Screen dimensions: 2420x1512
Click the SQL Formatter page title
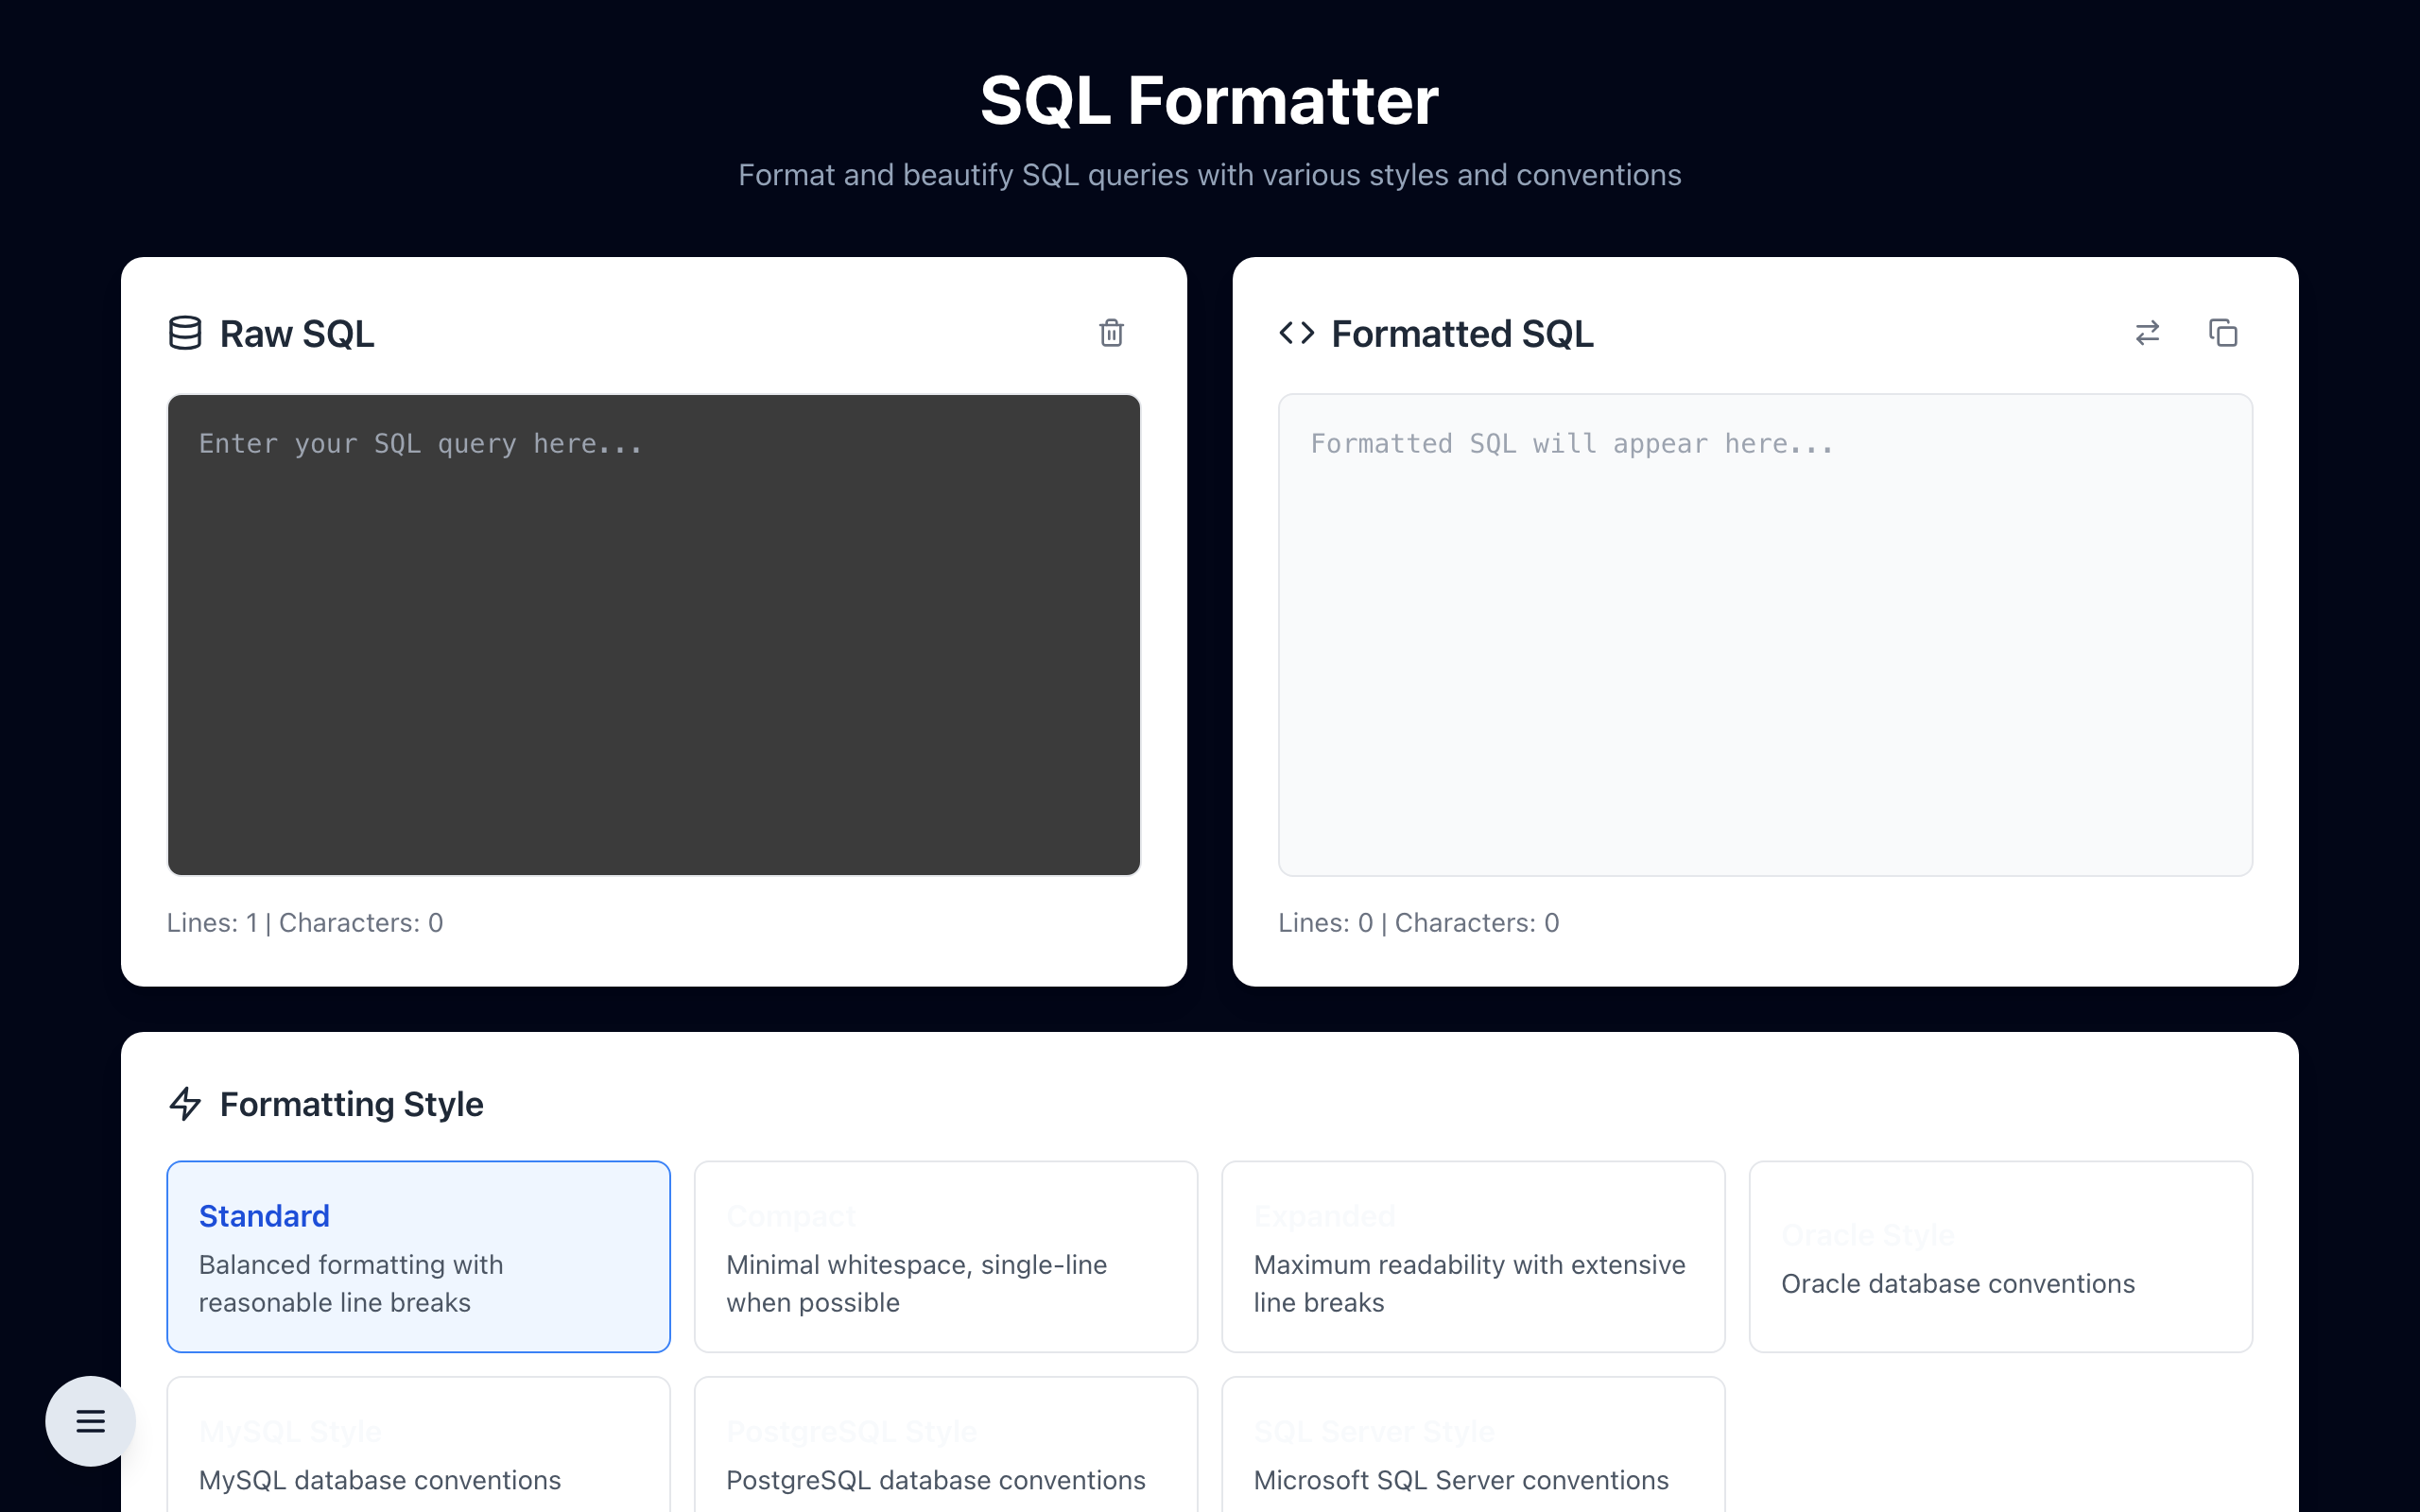click(1209, 101)
